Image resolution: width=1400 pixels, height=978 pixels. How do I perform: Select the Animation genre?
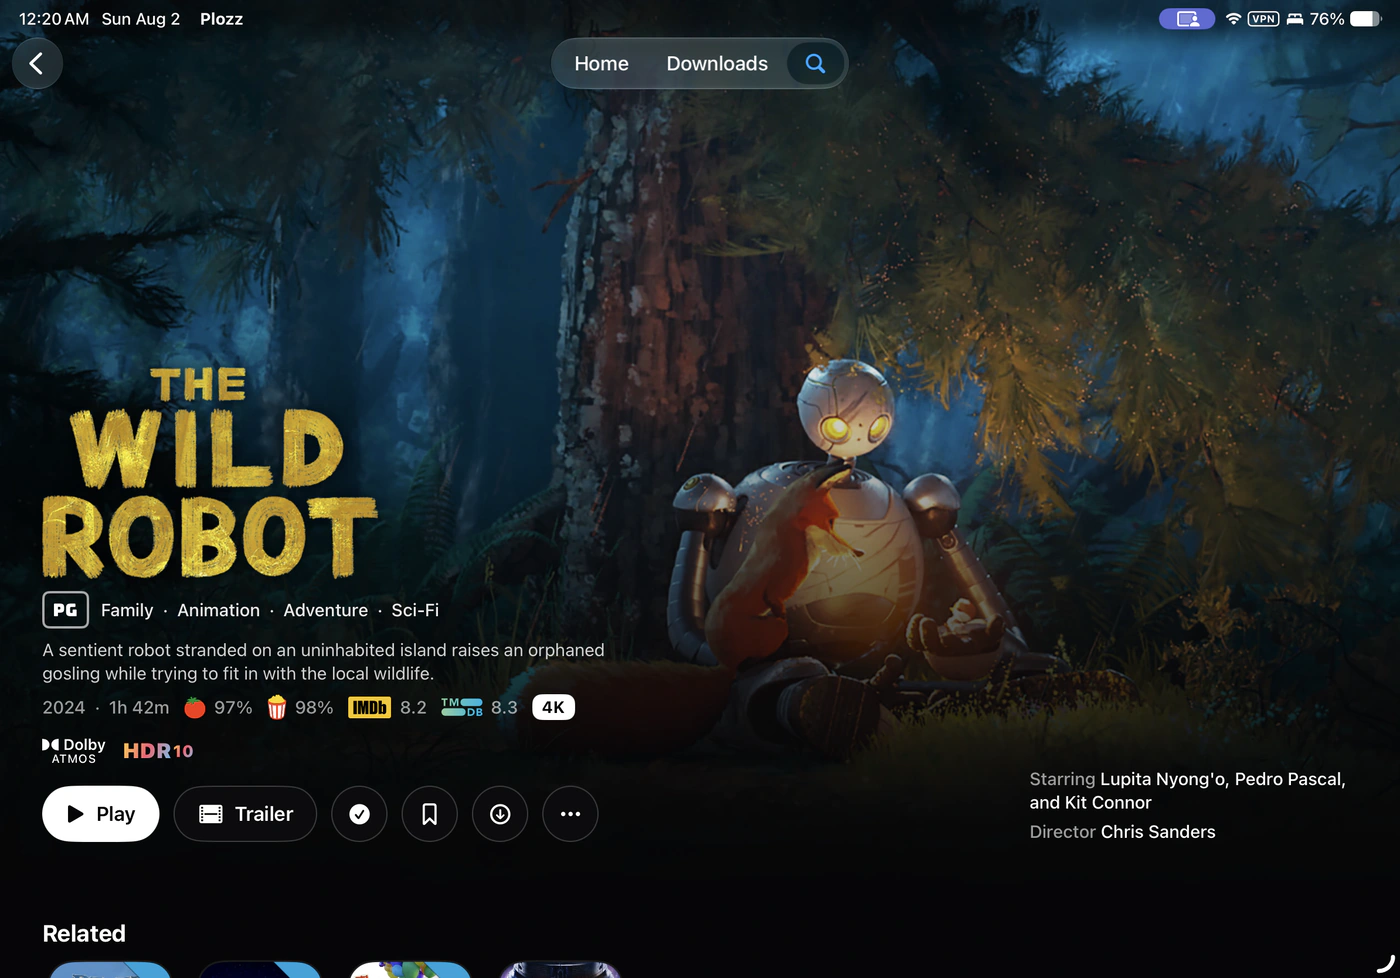tap(218, 610)
